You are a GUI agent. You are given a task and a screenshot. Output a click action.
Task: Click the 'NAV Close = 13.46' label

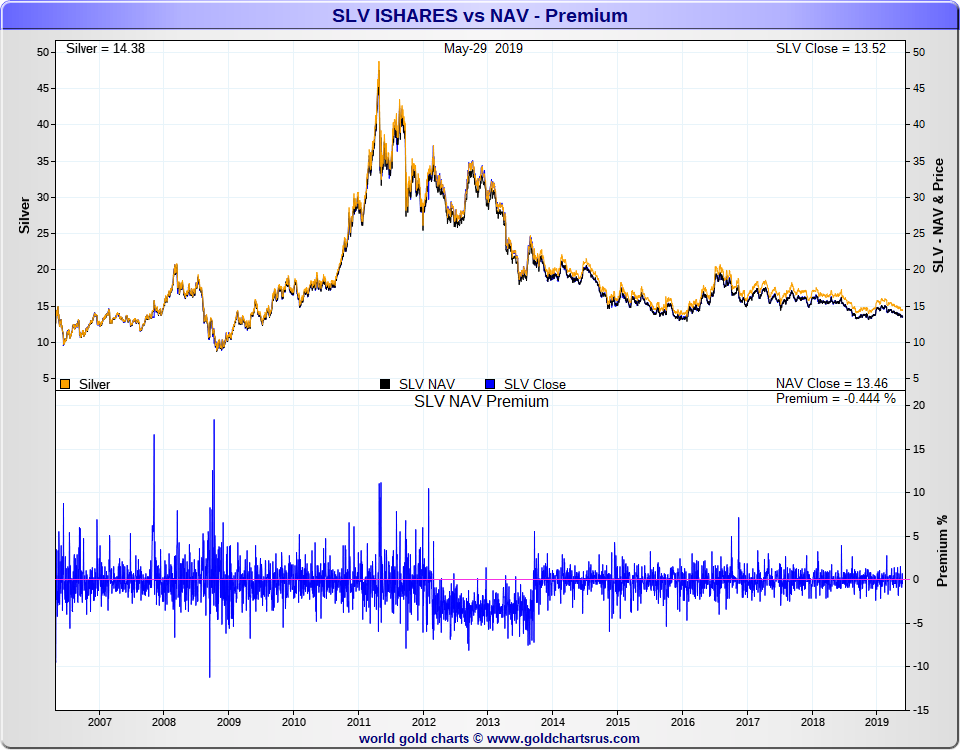pos(831,383)
